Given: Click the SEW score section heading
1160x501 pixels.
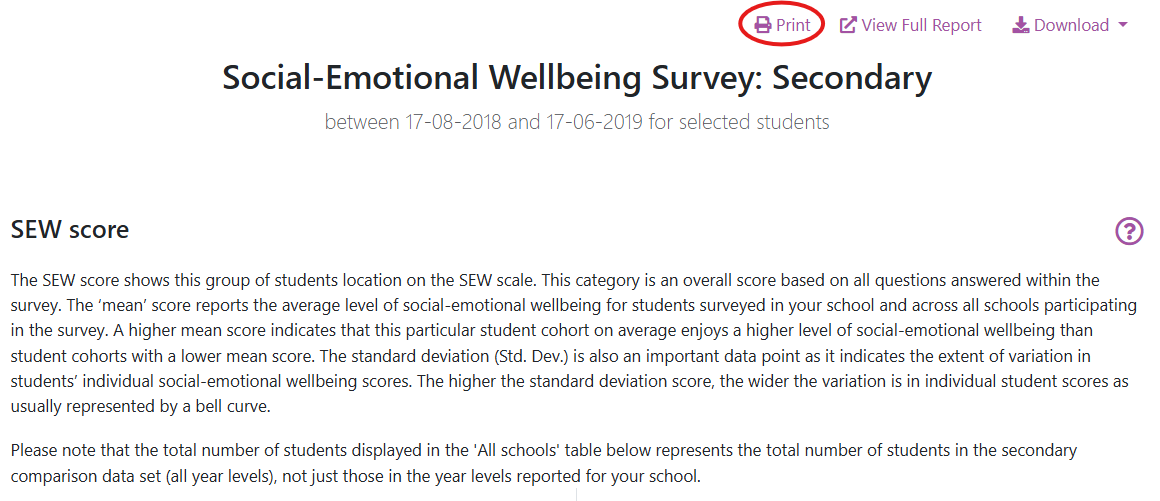Looking at the screenshot, I should point(70,230).
